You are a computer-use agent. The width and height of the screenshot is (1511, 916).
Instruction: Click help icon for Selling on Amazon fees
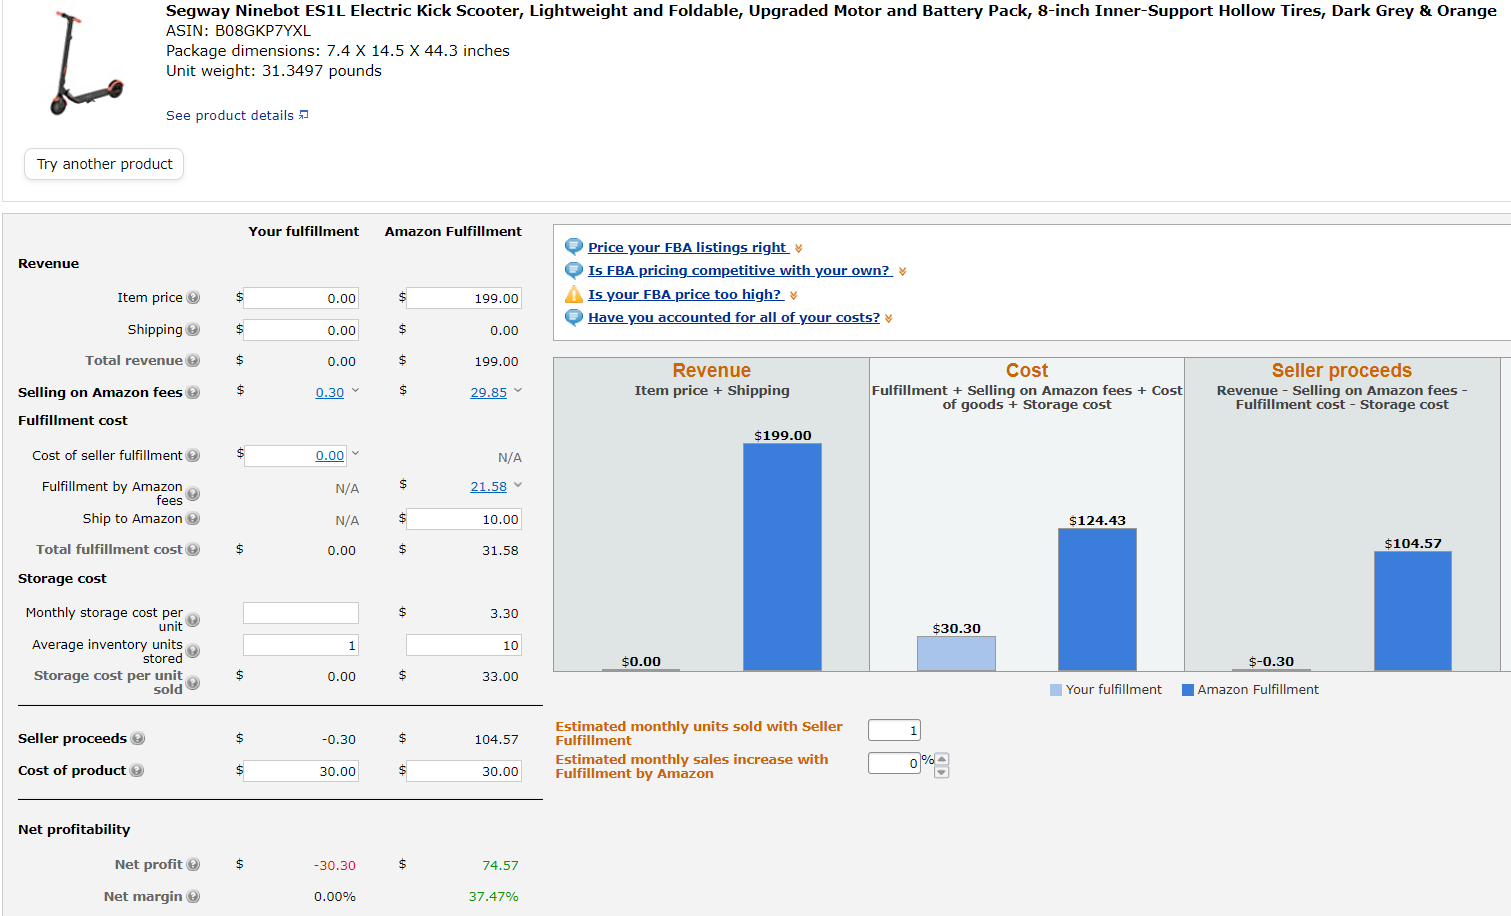[x=193, y=393]
